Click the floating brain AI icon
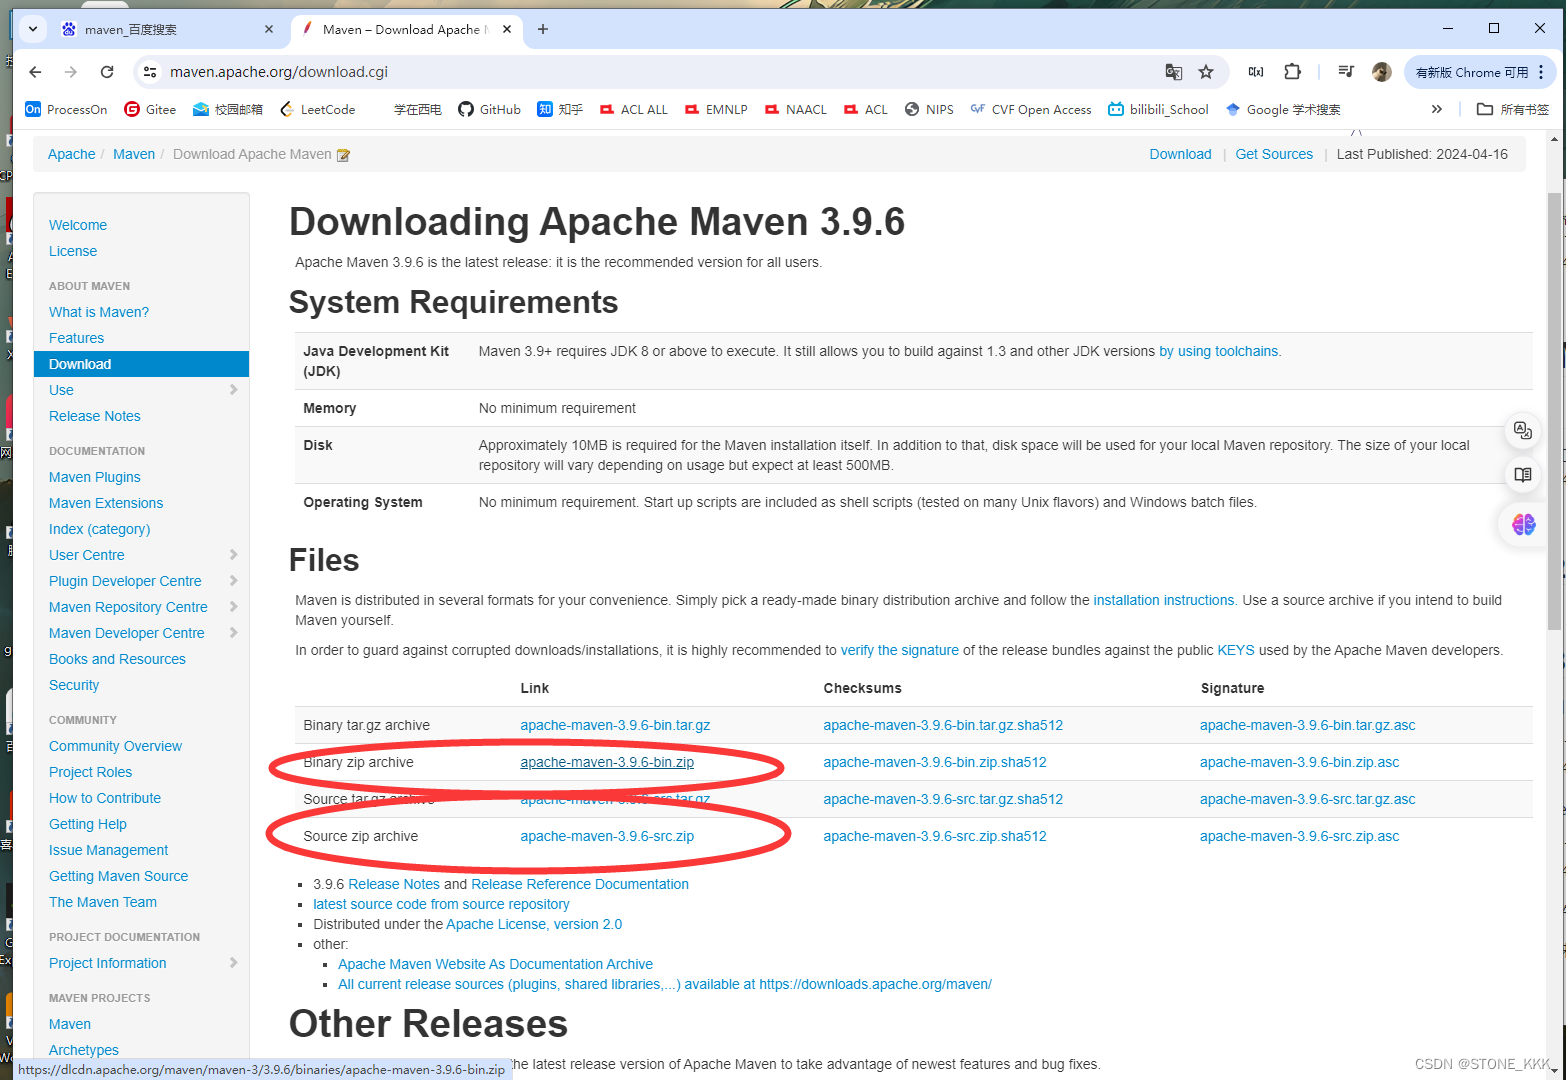 pyautogui.click(x=1523, y=524)
